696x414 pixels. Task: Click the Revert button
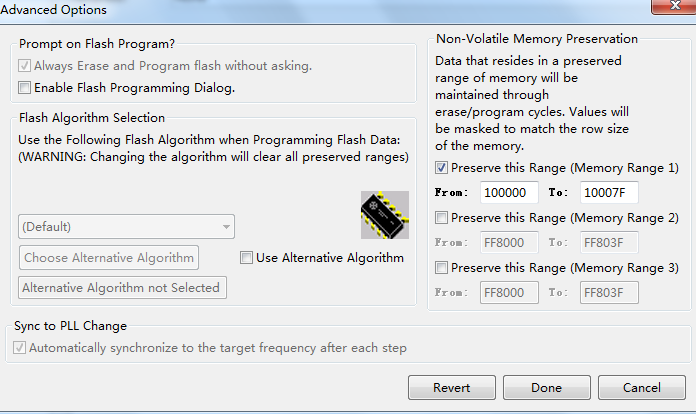tap(451, 387)
